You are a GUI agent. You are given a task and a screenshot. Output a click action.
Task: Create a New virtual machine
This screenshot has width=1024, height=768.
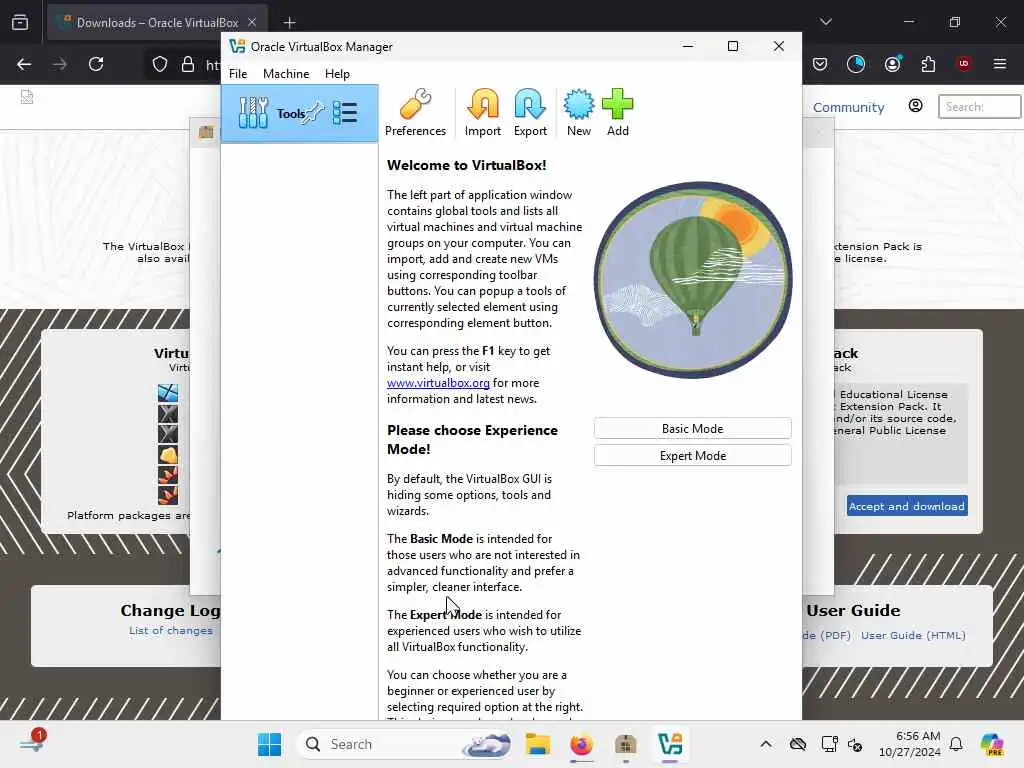(x=579, y=112)
